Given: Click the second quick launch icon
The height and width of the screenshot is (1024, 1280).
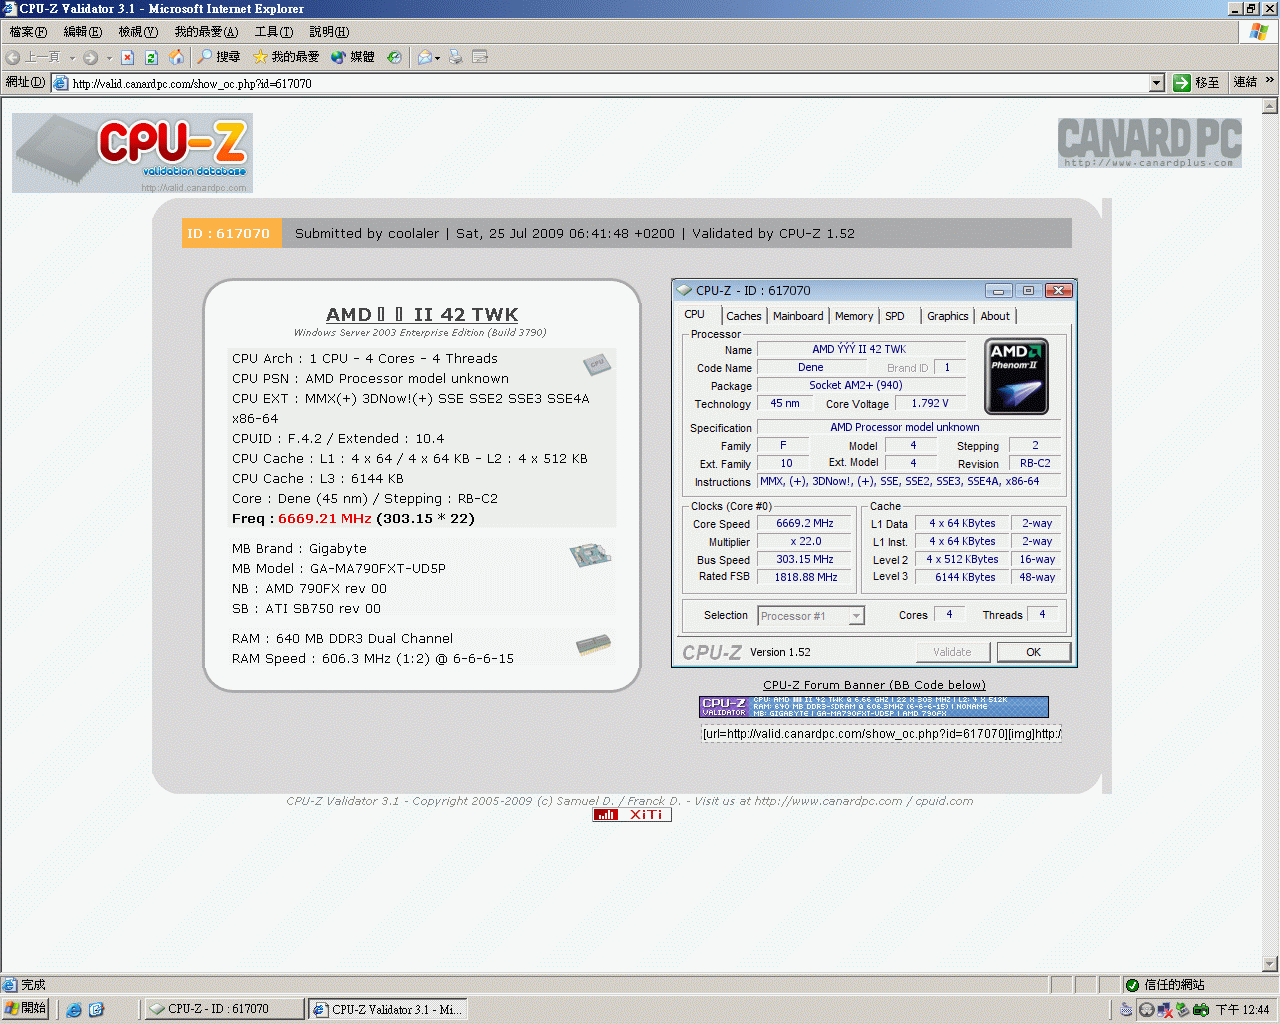Looking at the screenshot, I should click(x=97, y=1010).
